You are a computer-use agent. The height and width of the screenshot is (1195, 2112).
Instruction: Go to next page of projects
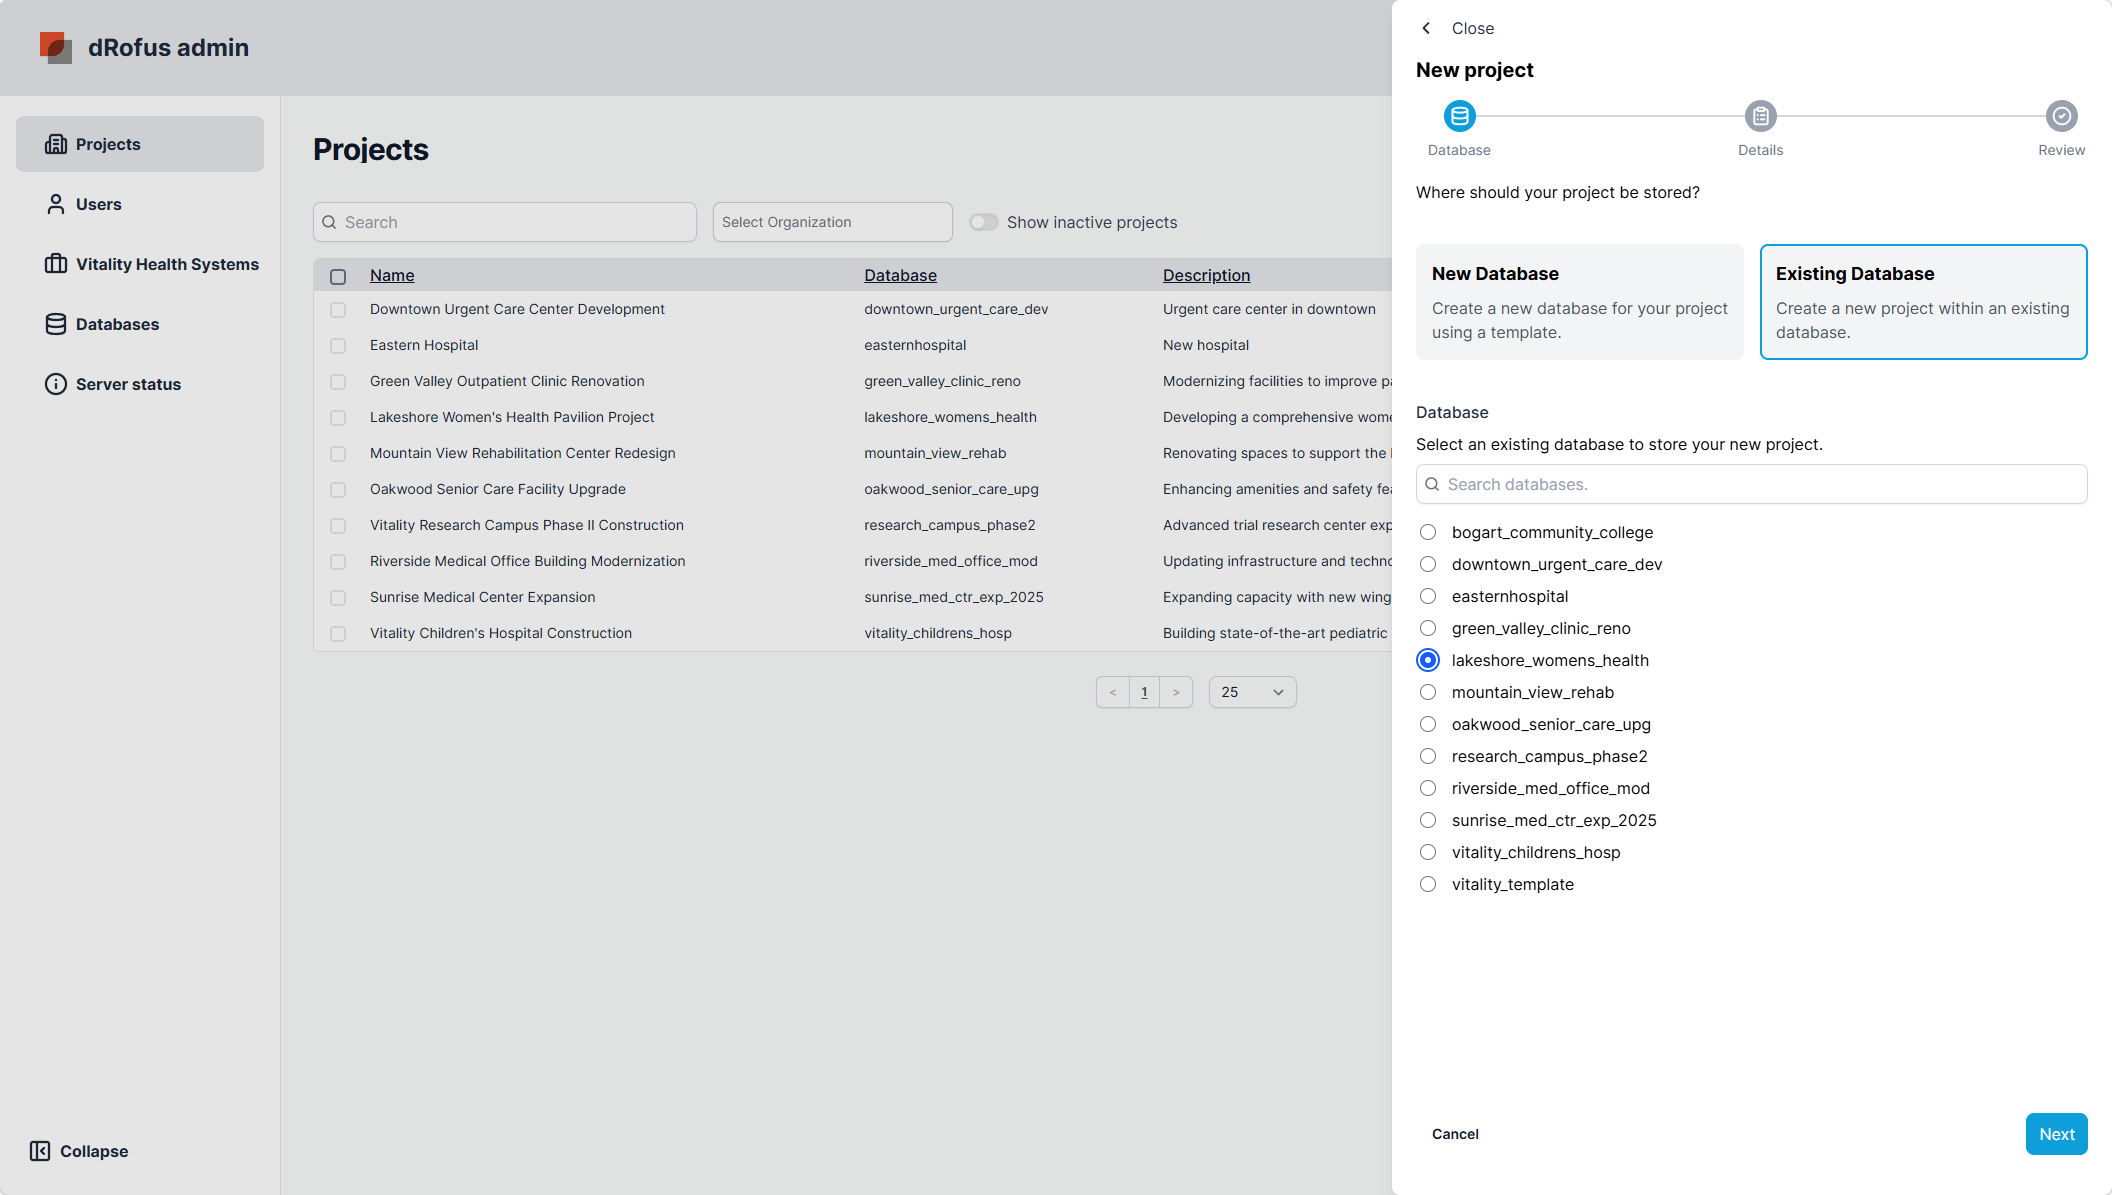(x=1176, y=692)
